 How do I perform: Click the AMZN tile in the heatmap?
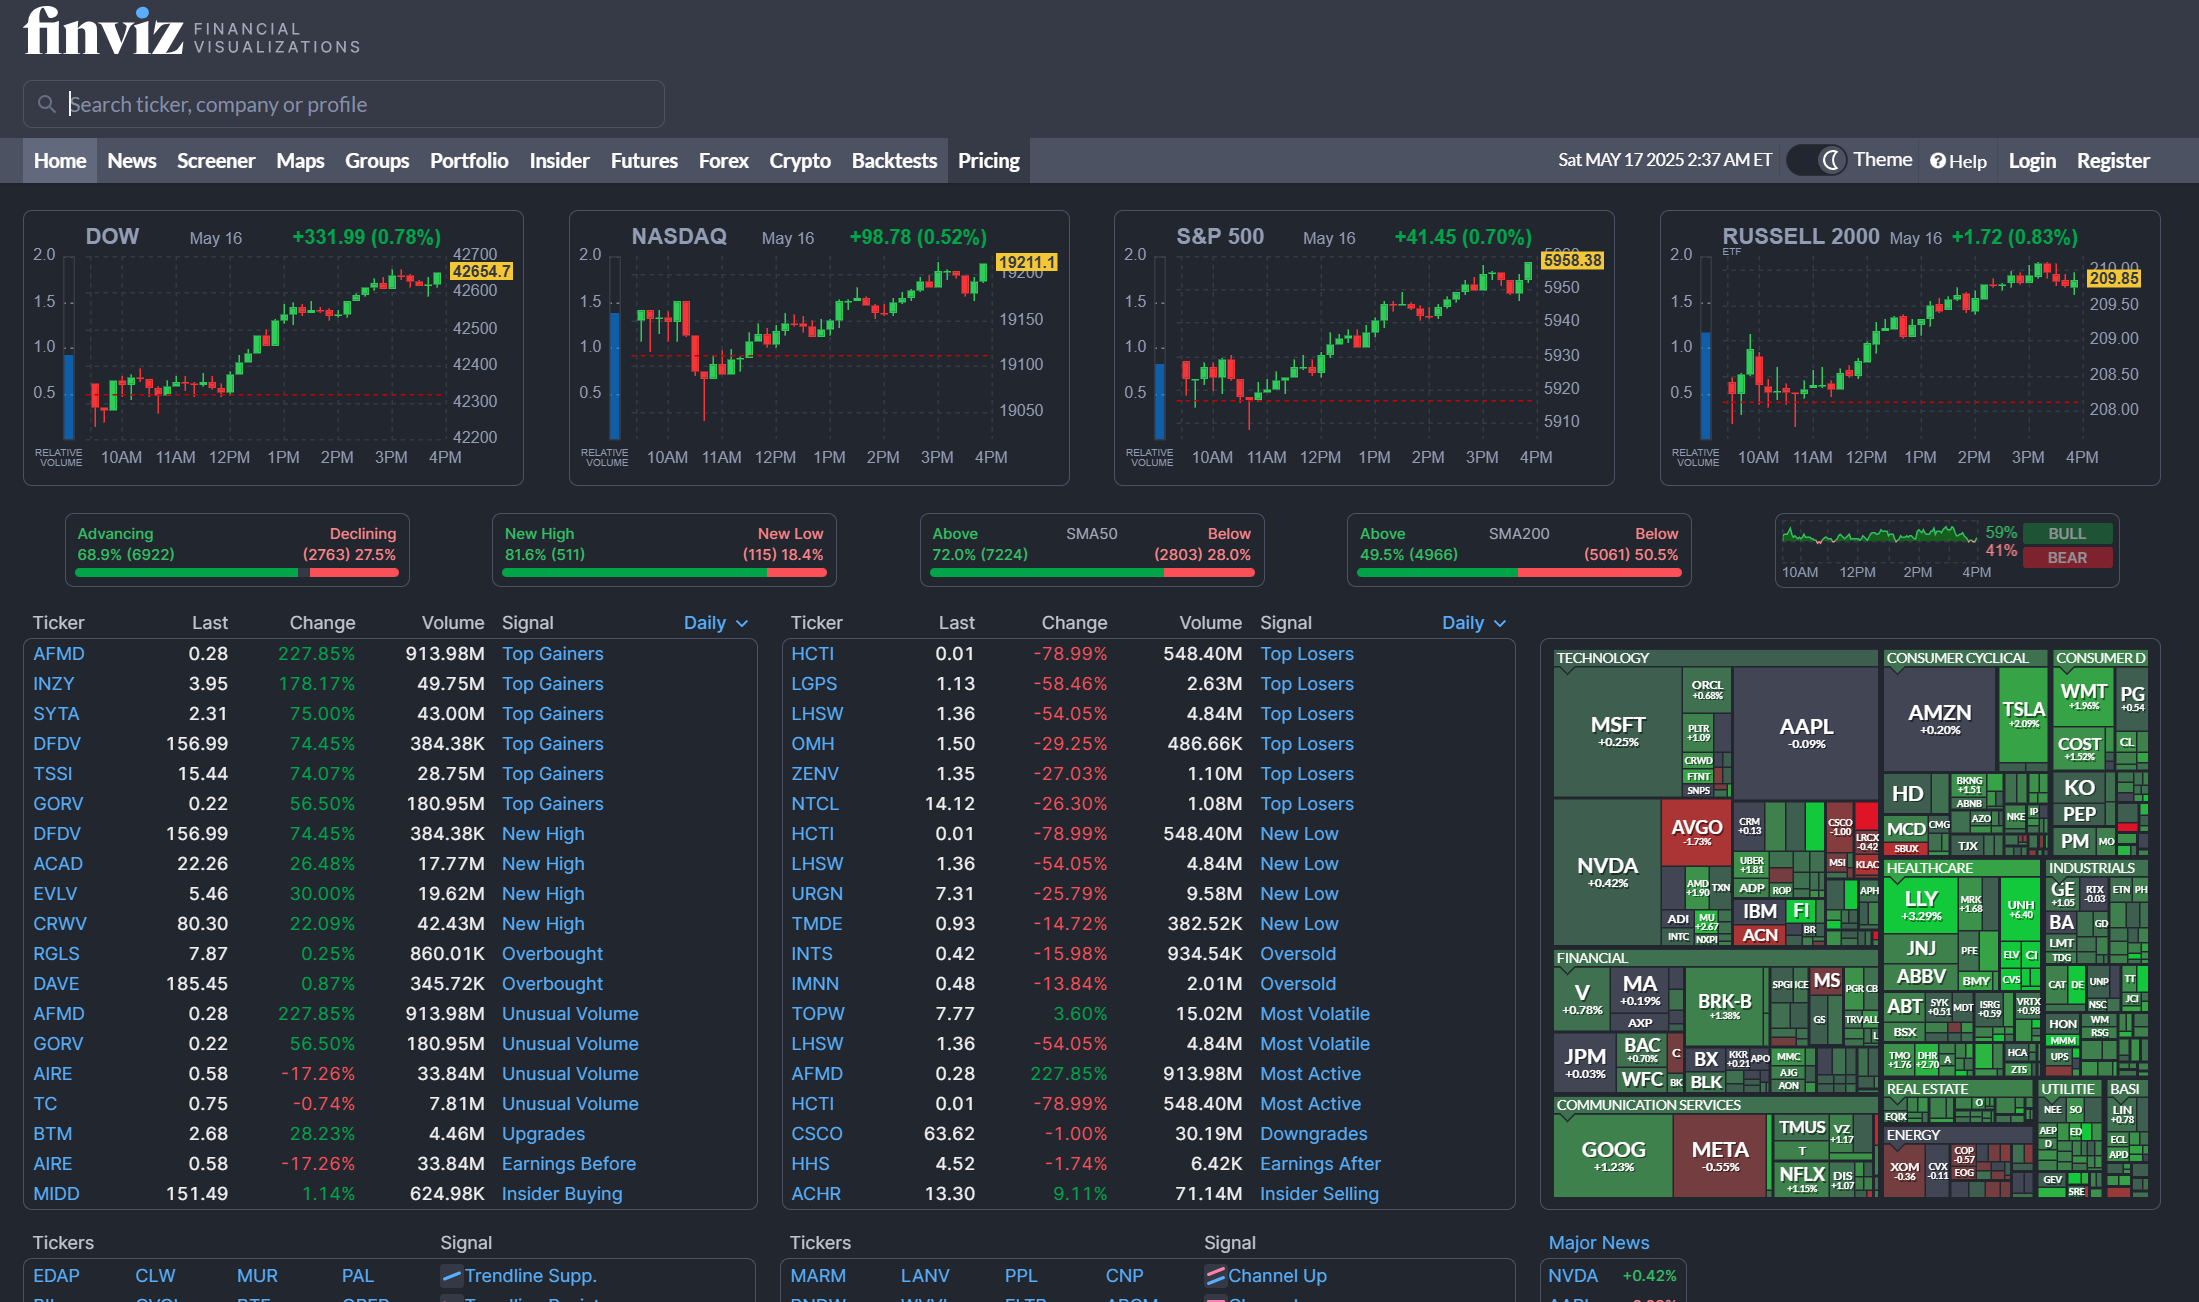[x=1939, y=718]
